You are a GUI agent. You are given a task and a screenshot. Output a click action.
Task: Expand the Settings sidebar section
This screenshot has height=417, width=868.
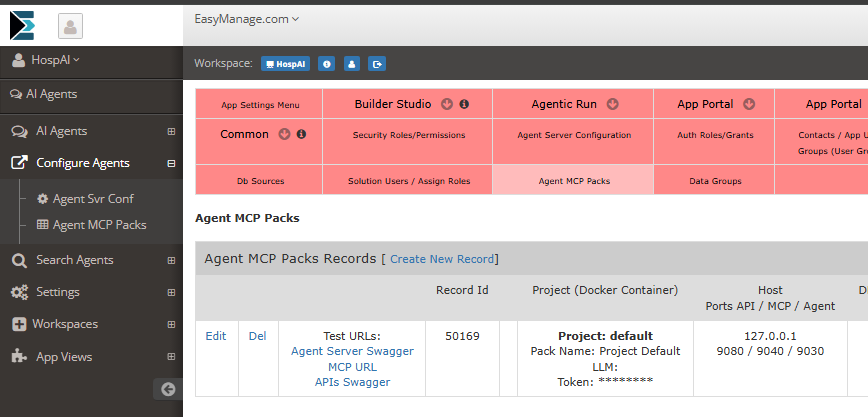171,292
